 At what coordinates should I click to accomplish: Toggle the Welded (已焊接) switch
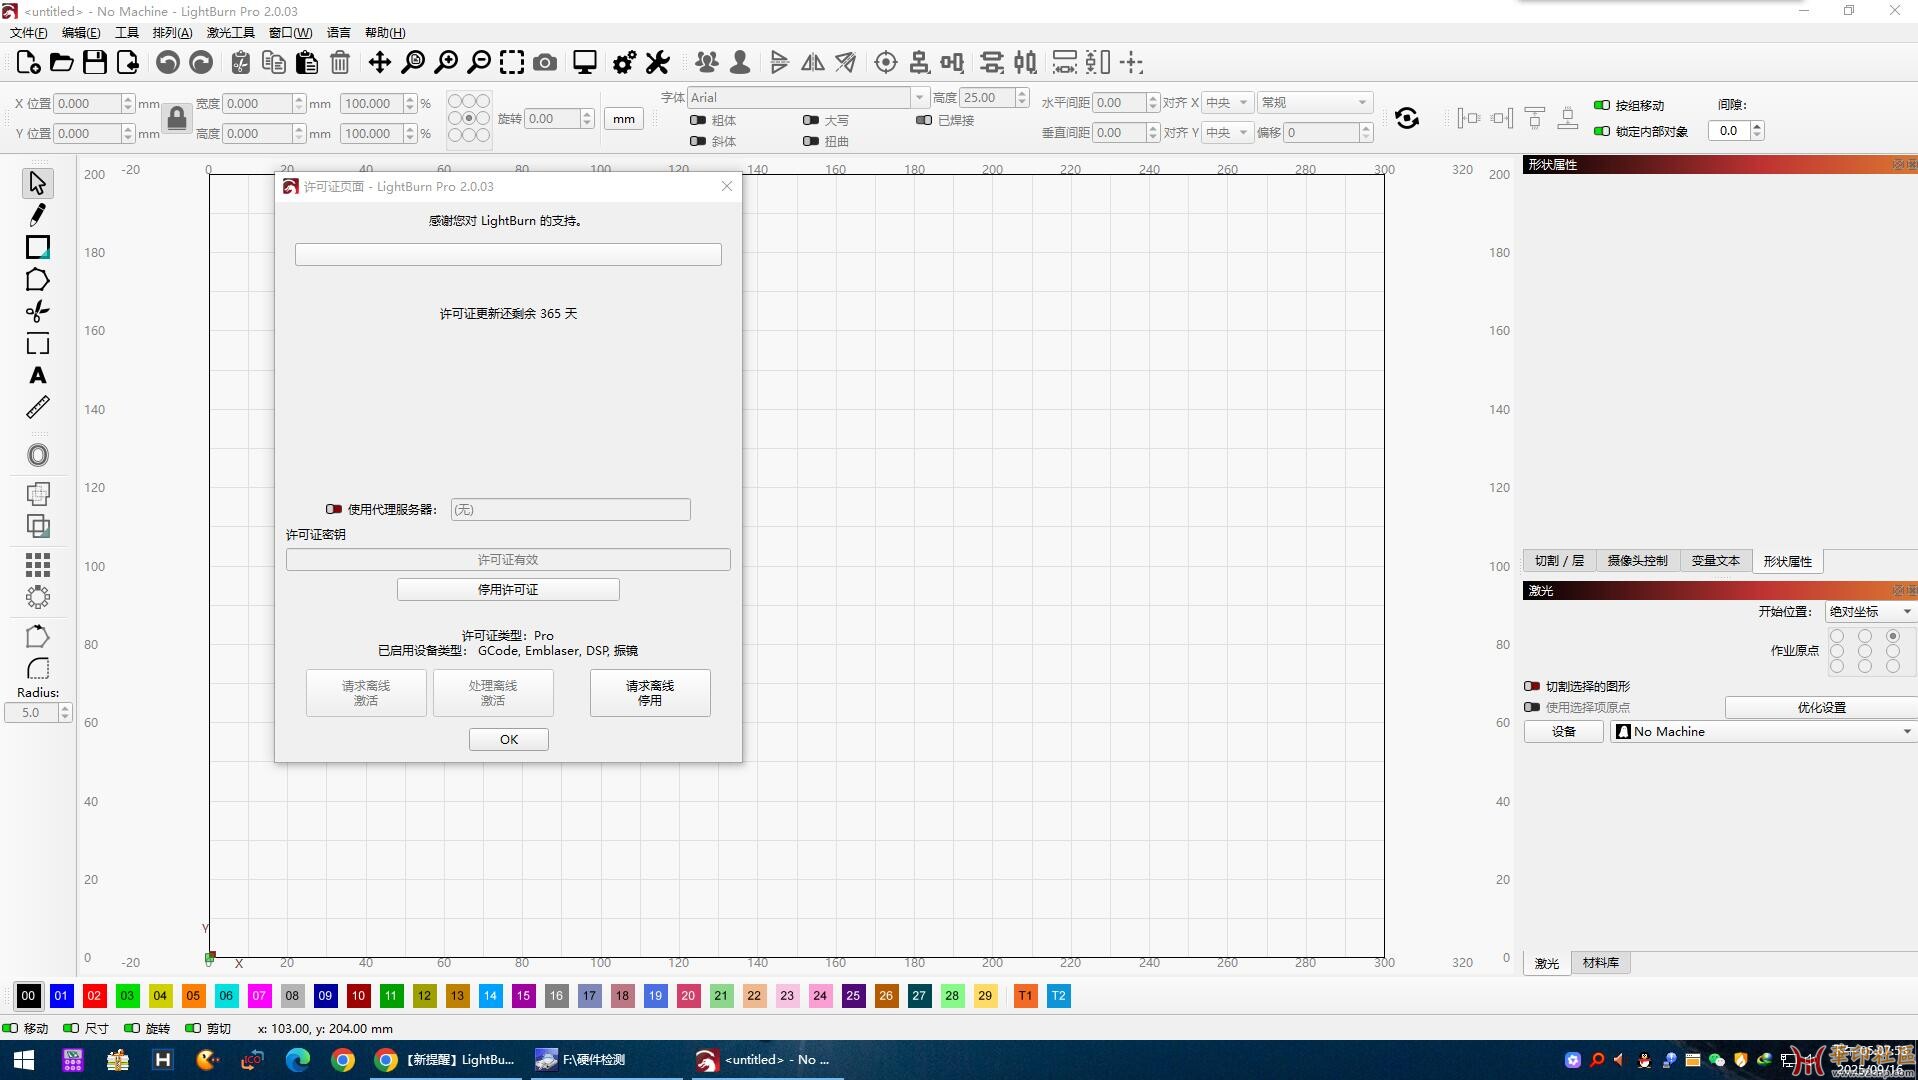[x=924, y=120]
